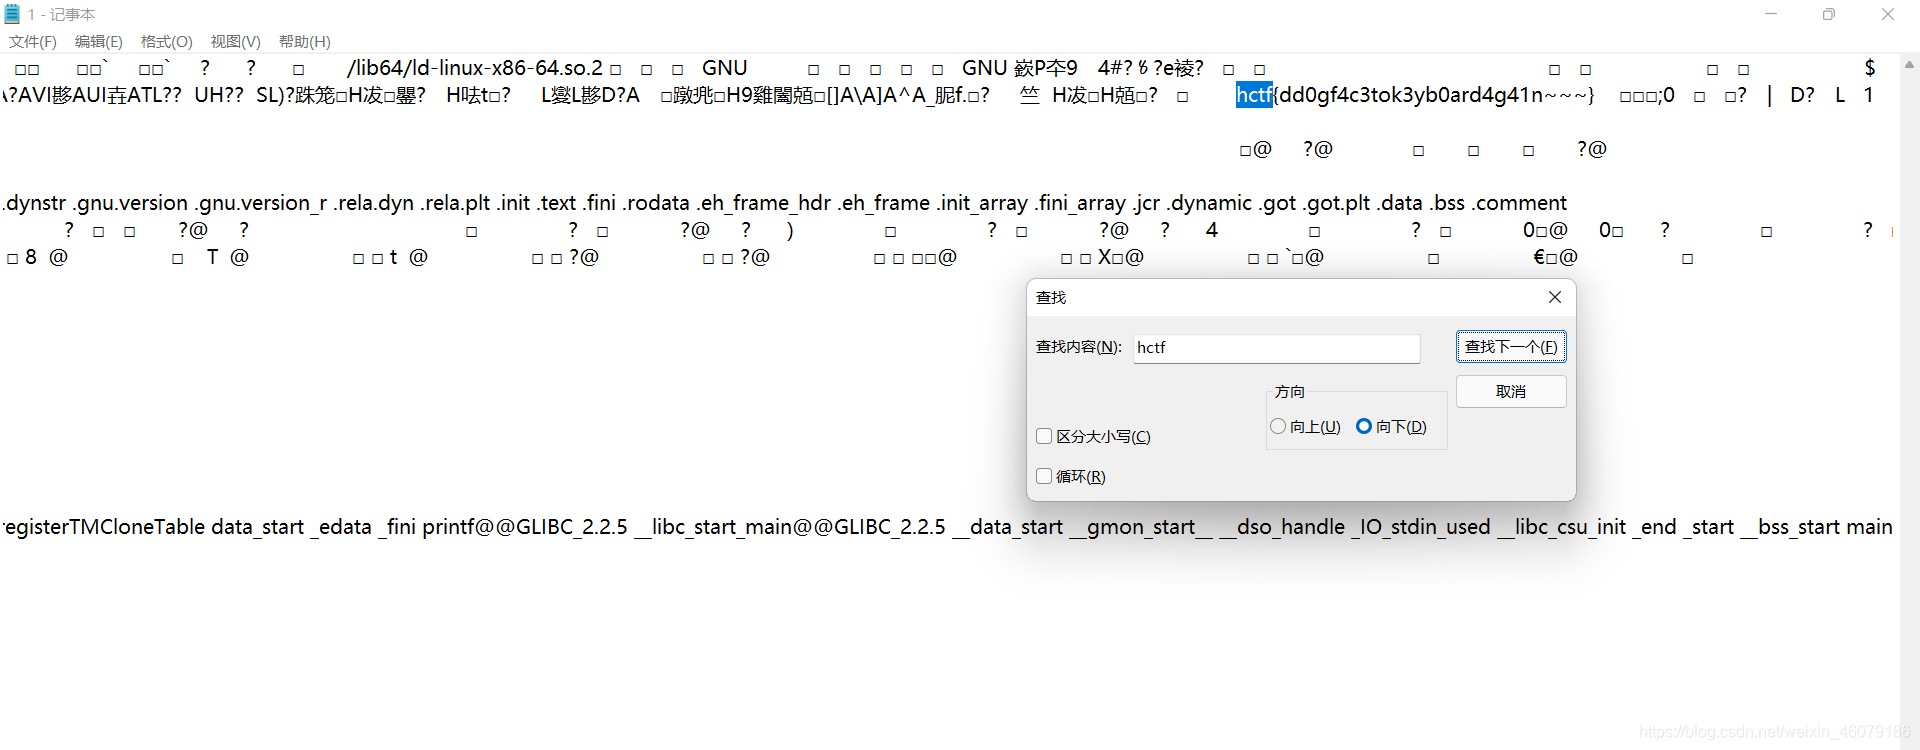Restore down the Notepad window
This screenshot has width=1920, height=750.
(1829, 14)
